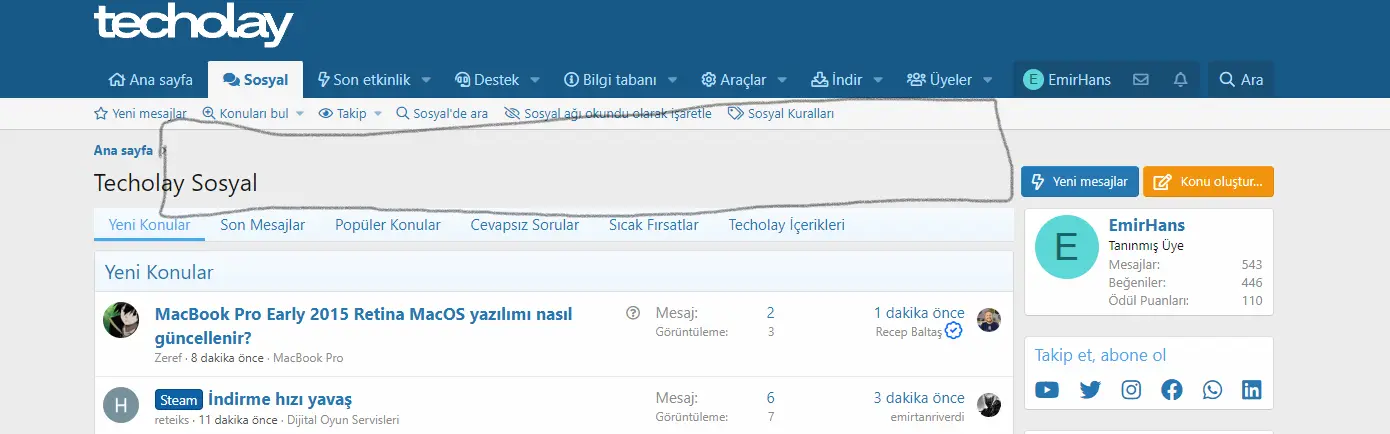Expand the Destek dropdown arrow
Screen dimensions: 1390x434
(x=535, y=80)
